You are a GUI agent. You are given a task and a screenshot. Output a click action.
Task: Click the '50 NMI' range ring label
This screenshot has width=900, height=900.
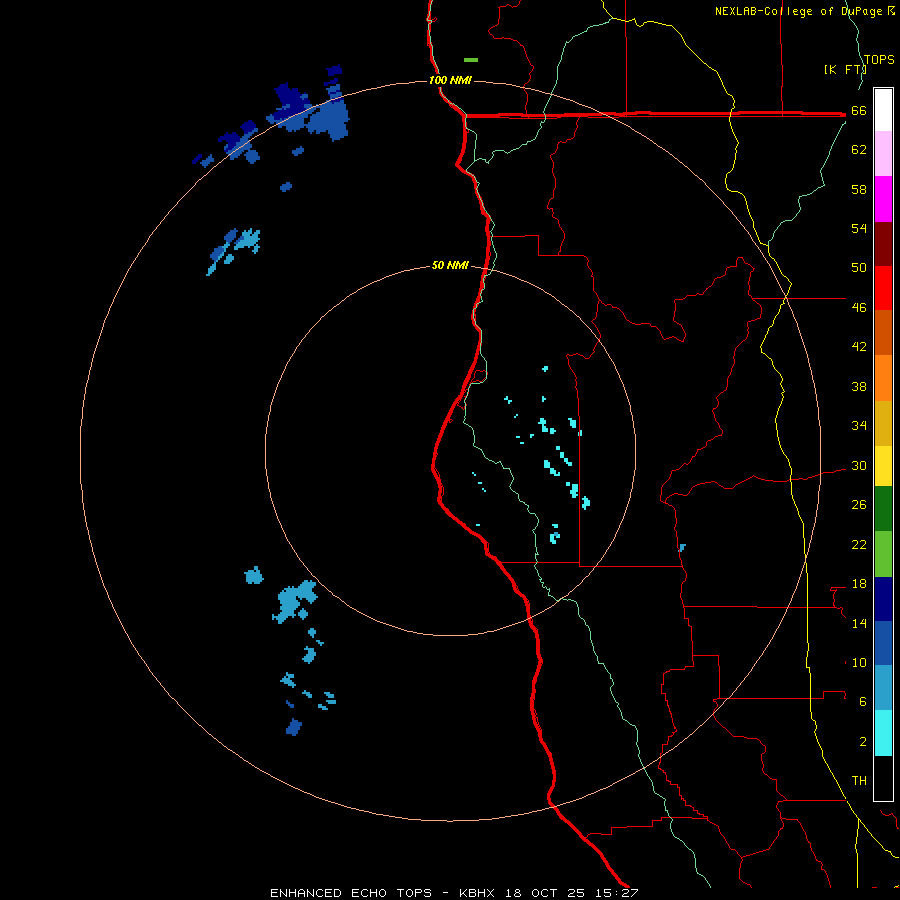450,265
